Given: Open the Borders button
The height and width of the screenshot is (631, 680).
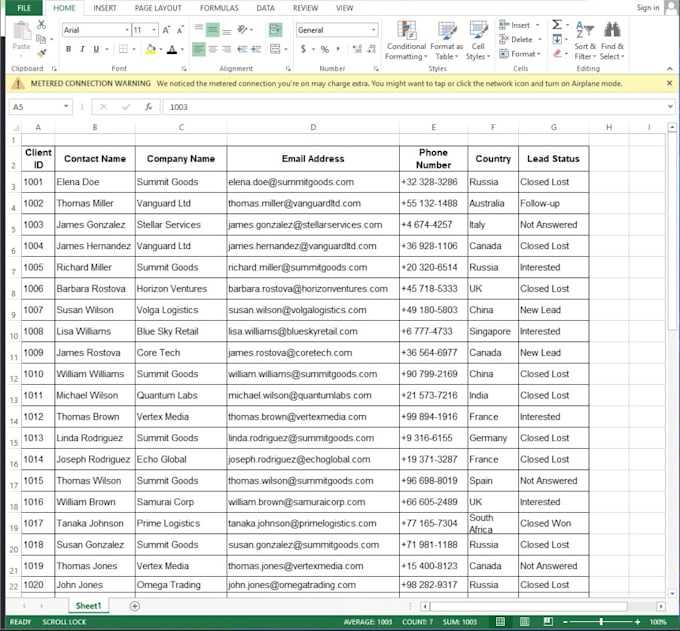Looking at the screenshot, I should click(x=123, y=49).
